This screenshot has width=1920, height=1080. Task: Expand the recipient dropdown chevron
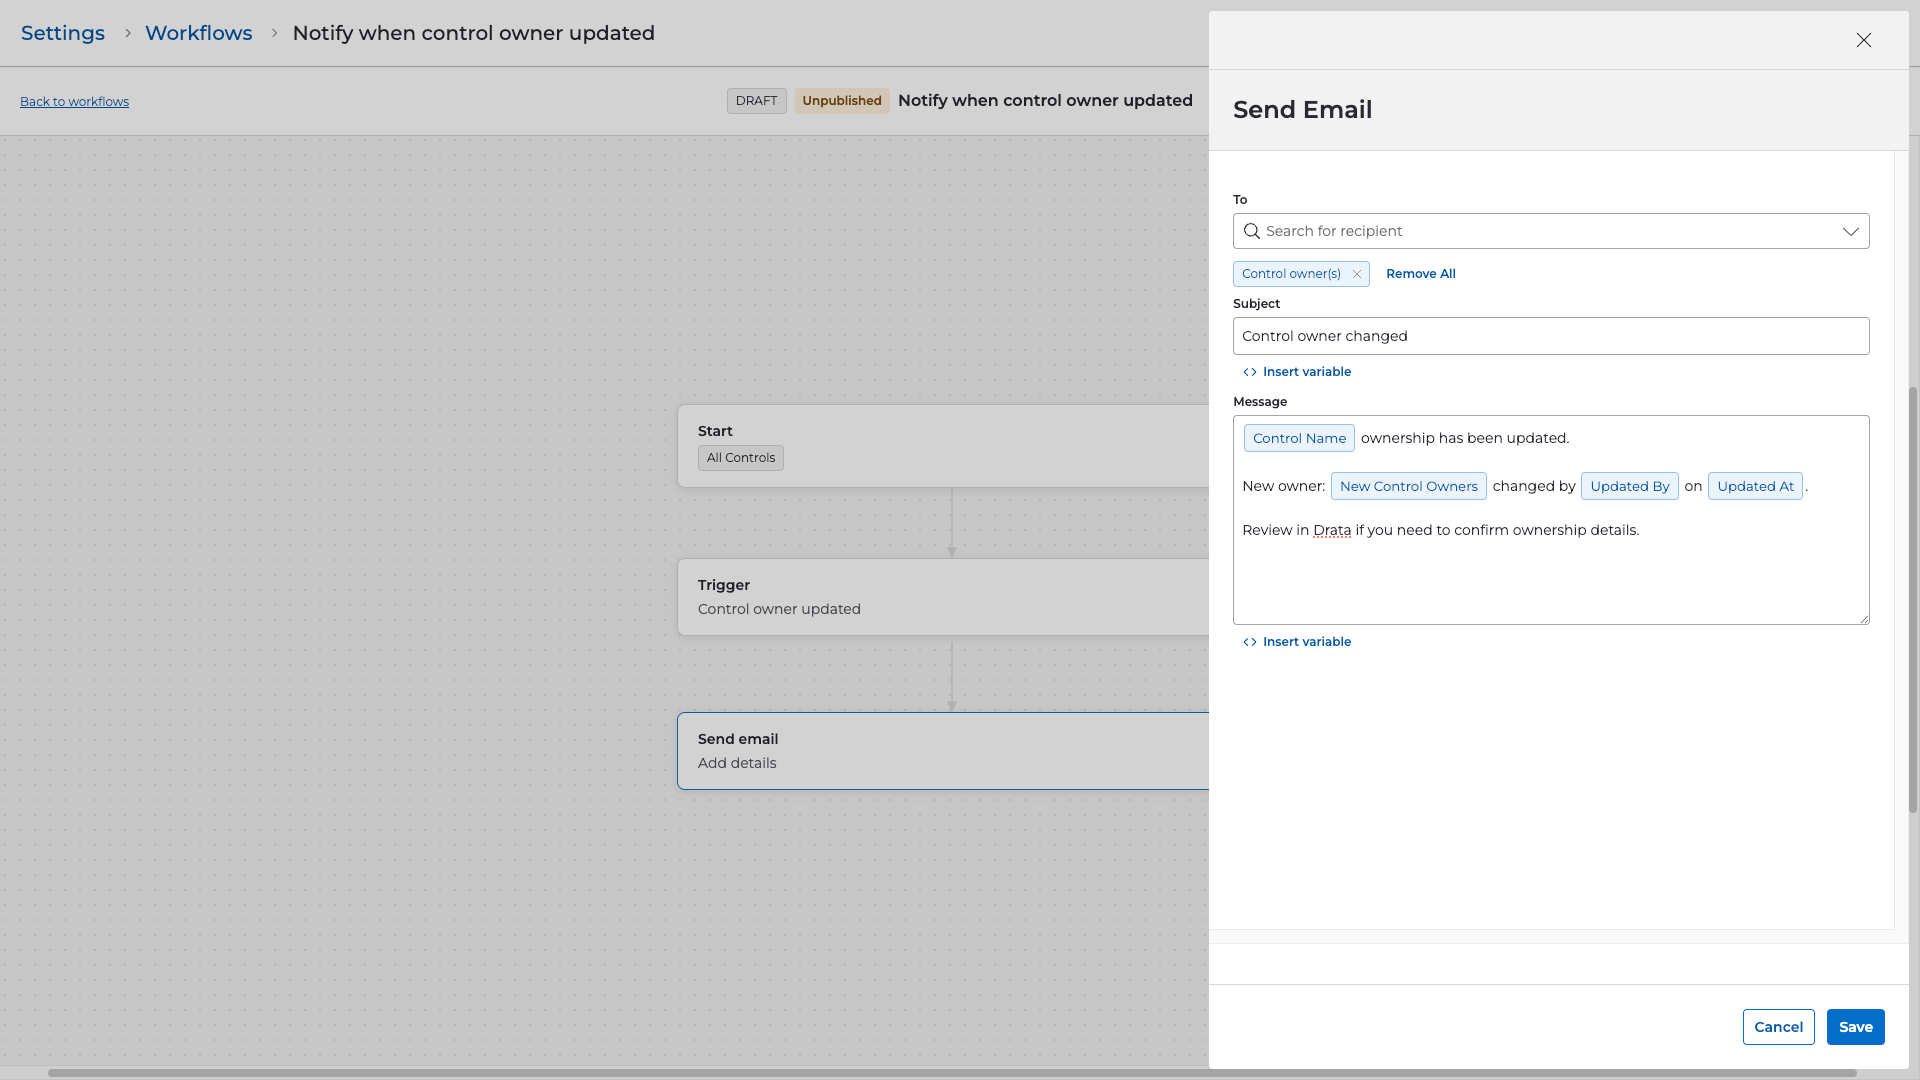1850,231
